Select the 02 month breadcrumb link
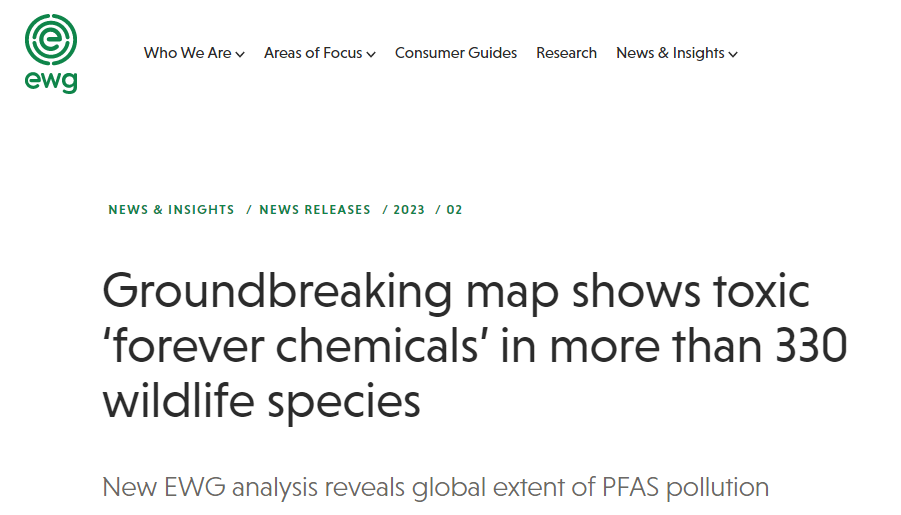Image resolution: width=901 pixels, height=515 pixels. click(x=455, y=210)
